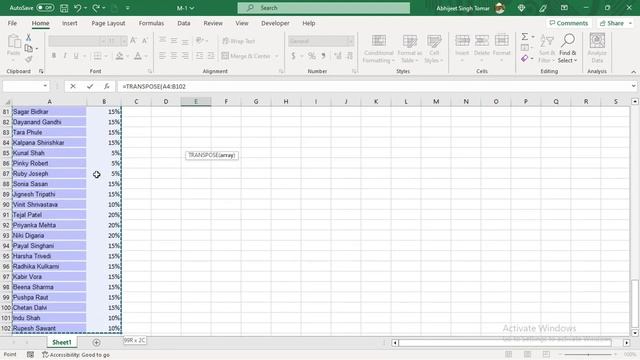Click inside the formula bar text
The width and height of the screenshot is (640, 360).
point(154,87)
